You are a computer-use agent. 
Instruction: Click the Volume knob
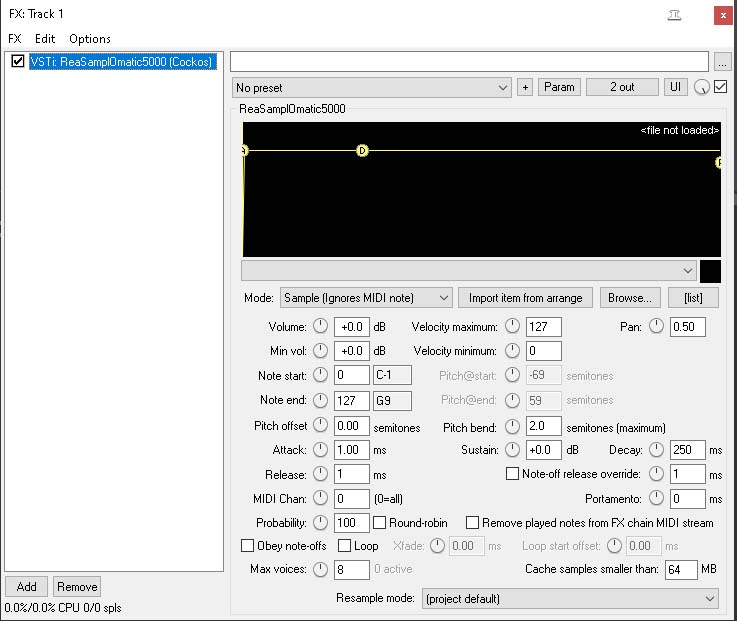pos(320,327)
